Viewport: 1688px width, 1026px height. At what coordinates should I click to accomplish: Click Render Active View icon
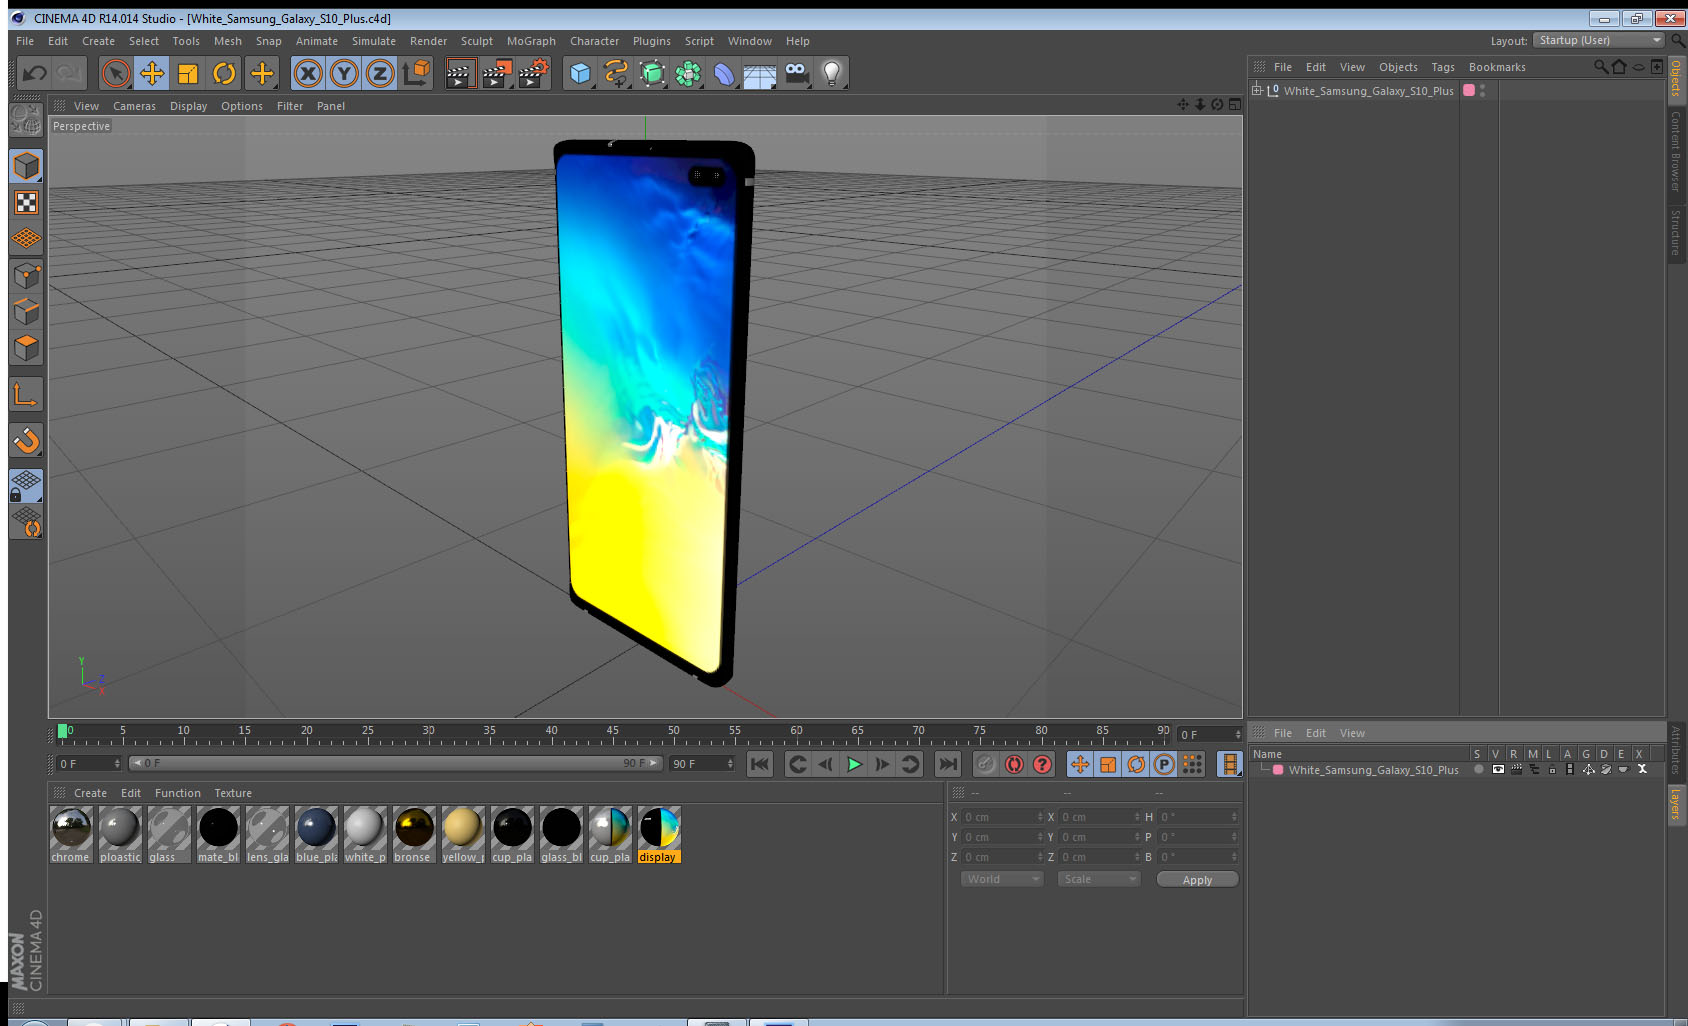[460, 73]
